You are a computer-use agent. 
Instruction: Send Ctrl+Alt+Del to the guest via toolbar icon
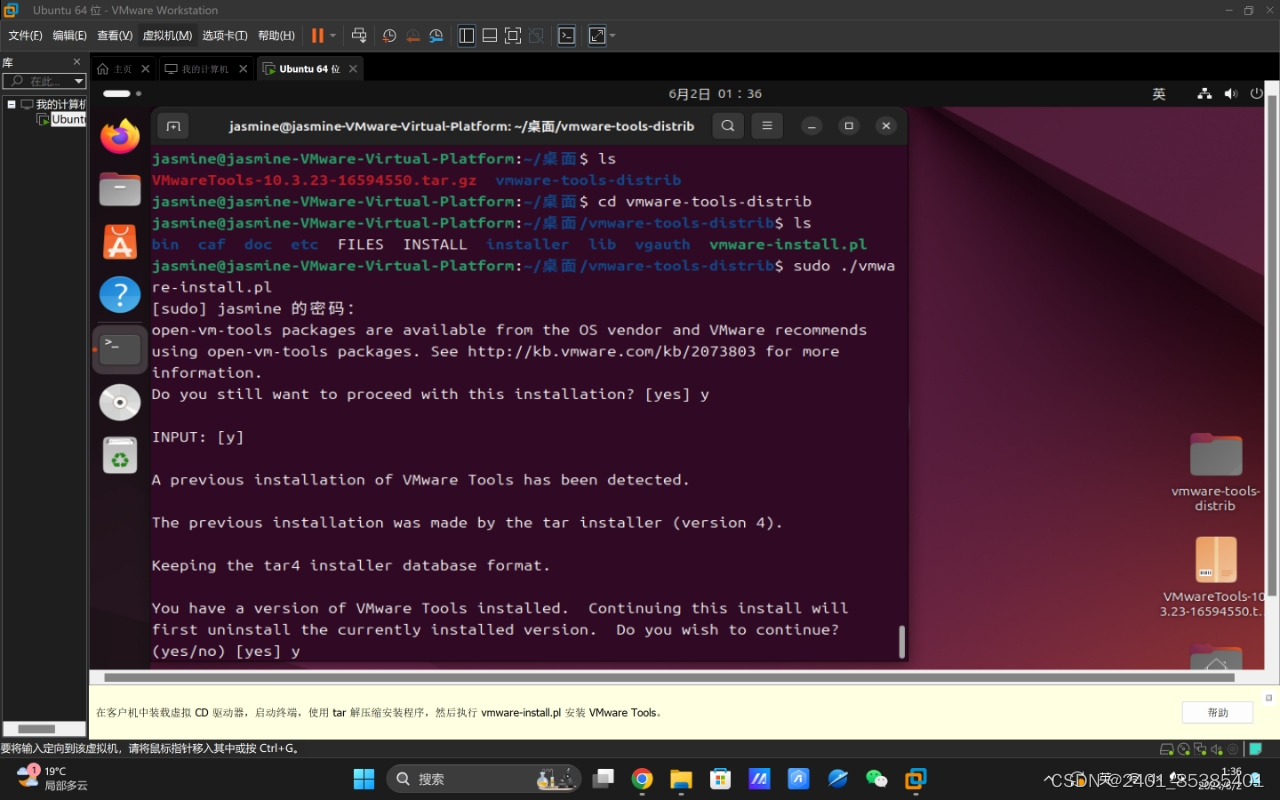click(359, 35)
